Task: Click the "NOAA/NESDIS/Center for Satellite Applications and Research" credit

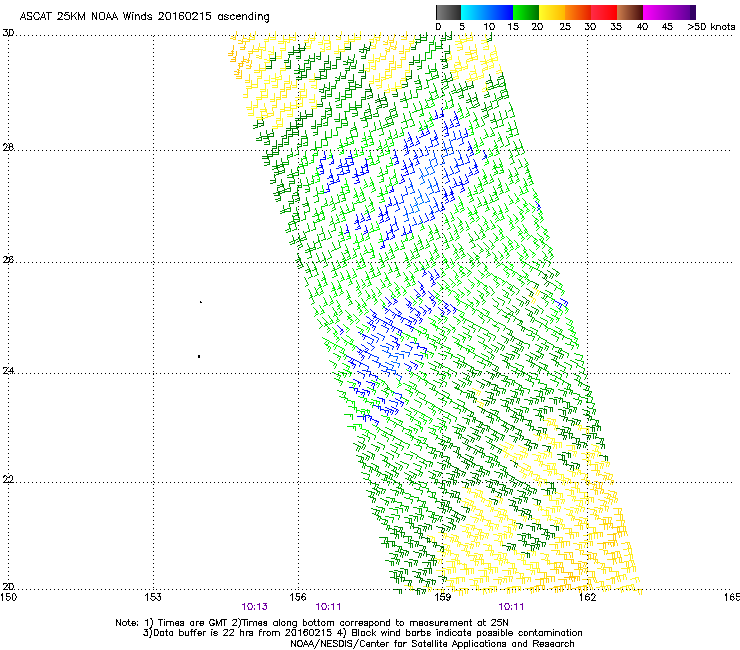Action: [432, 644]
